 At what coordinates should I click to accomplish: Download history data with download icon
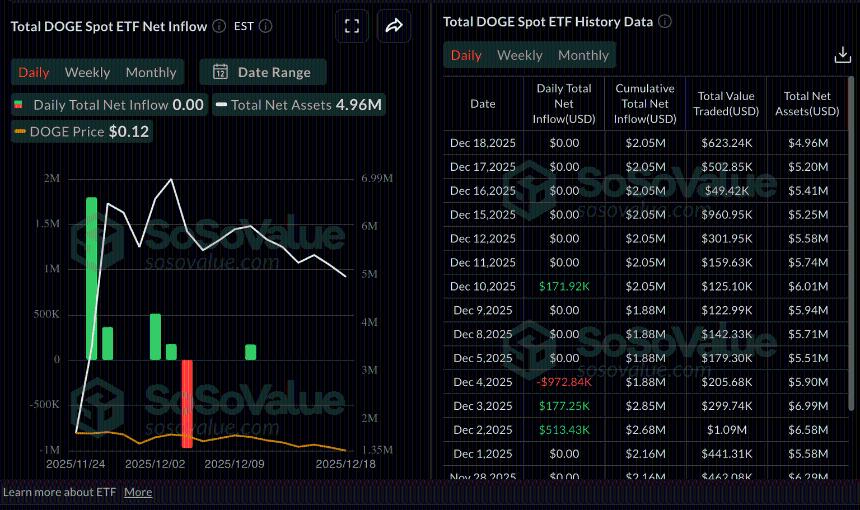tap(842, 55)
